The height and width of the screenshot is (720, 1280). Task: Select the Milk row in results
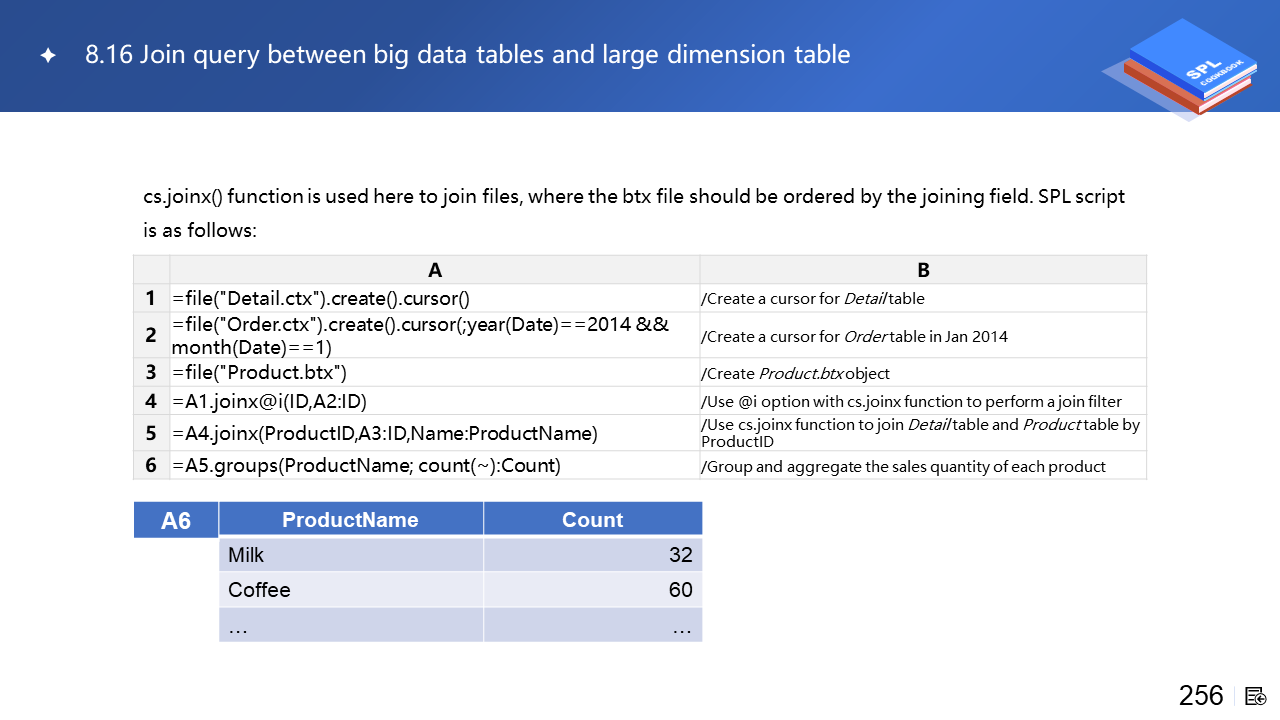point(350,555)
